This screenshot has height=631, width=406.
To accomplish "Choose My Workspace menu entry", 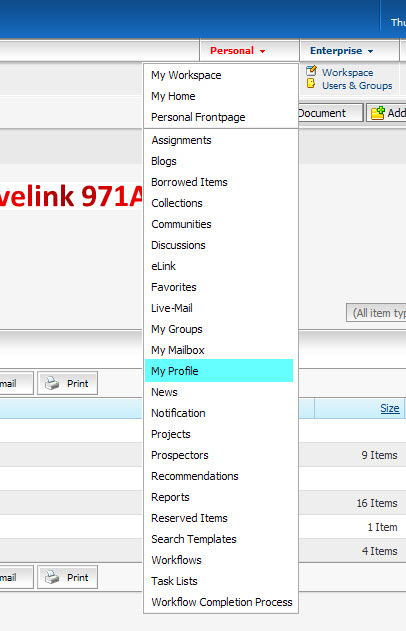I will (x=186, y=75).
